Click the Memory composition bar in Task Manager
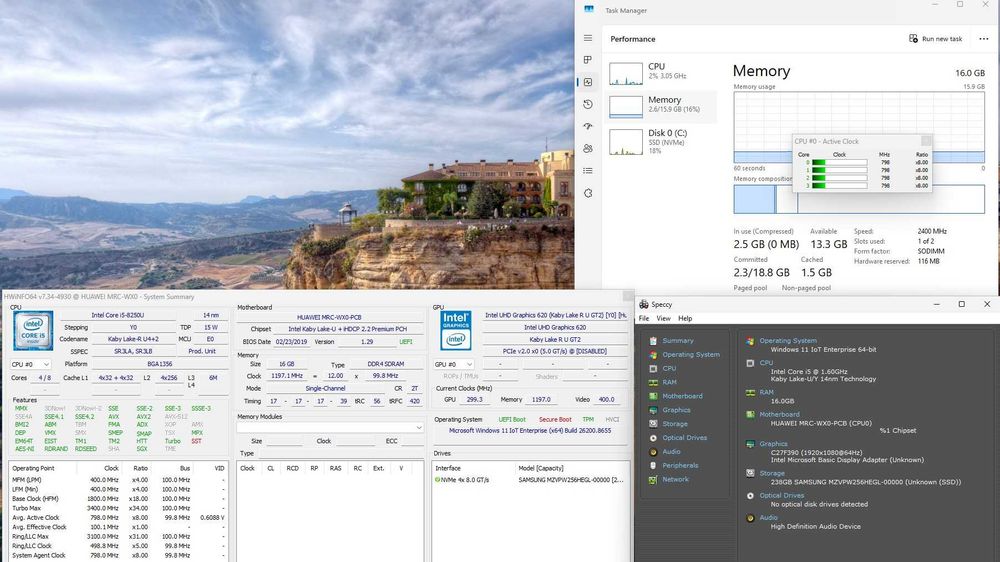 [858, 199]
